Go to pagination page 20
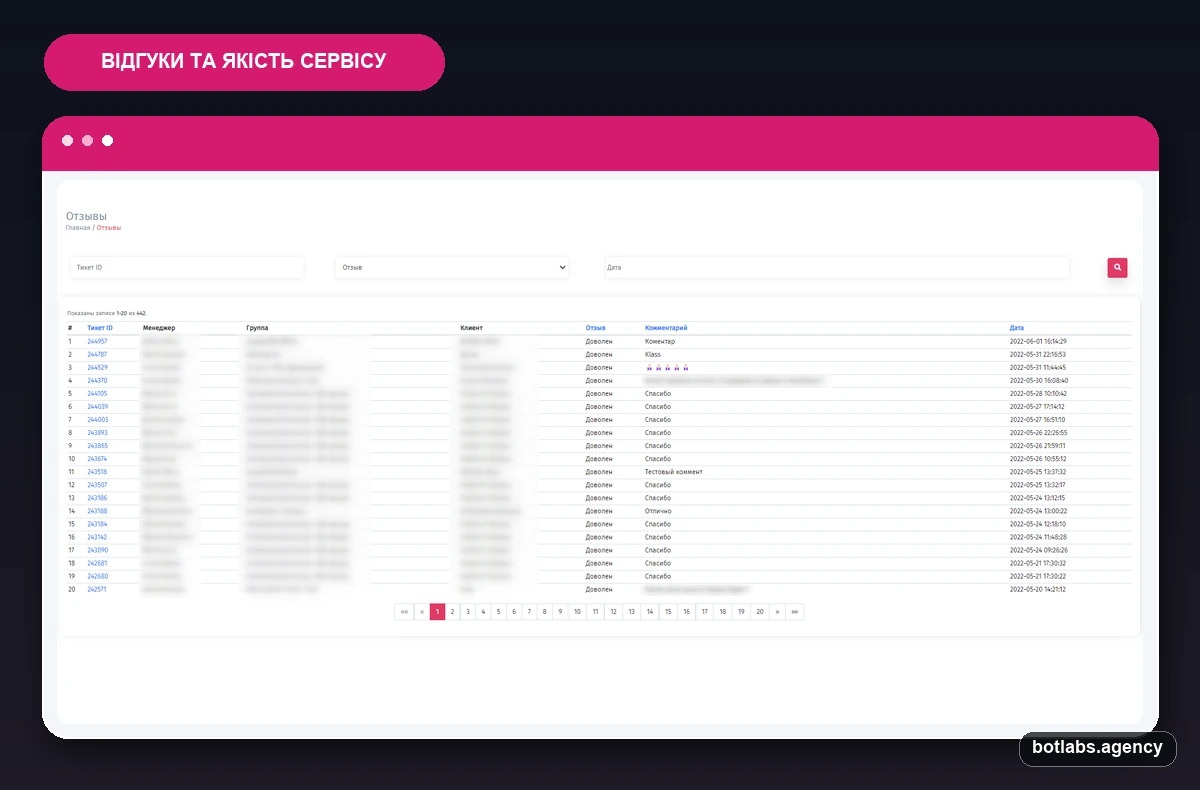Image resolution: width=1200 pixels, height=790 pixels. point(760,611)
